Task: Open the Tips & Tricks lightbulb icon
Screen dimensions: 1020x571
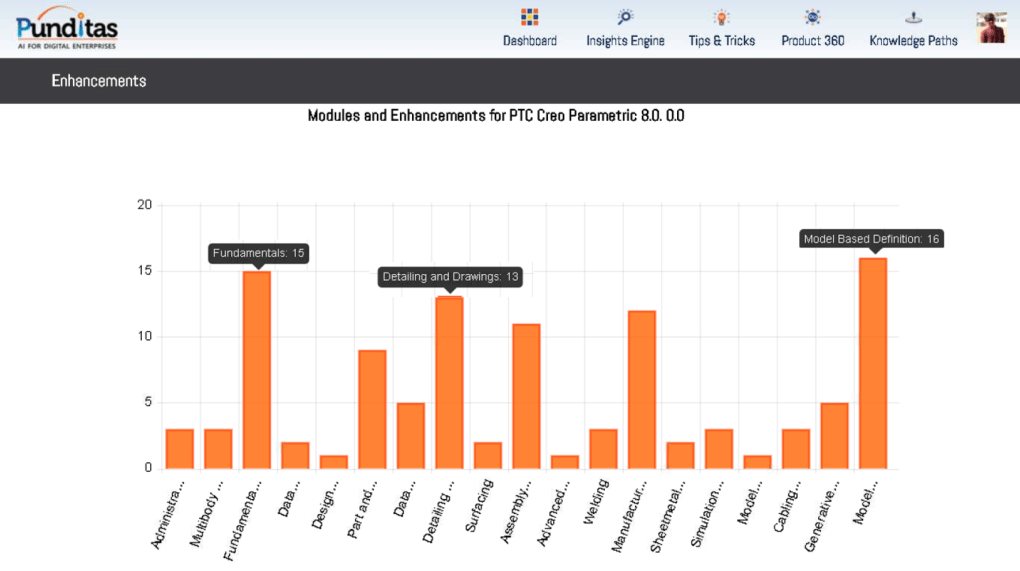Action: point(721,17)
